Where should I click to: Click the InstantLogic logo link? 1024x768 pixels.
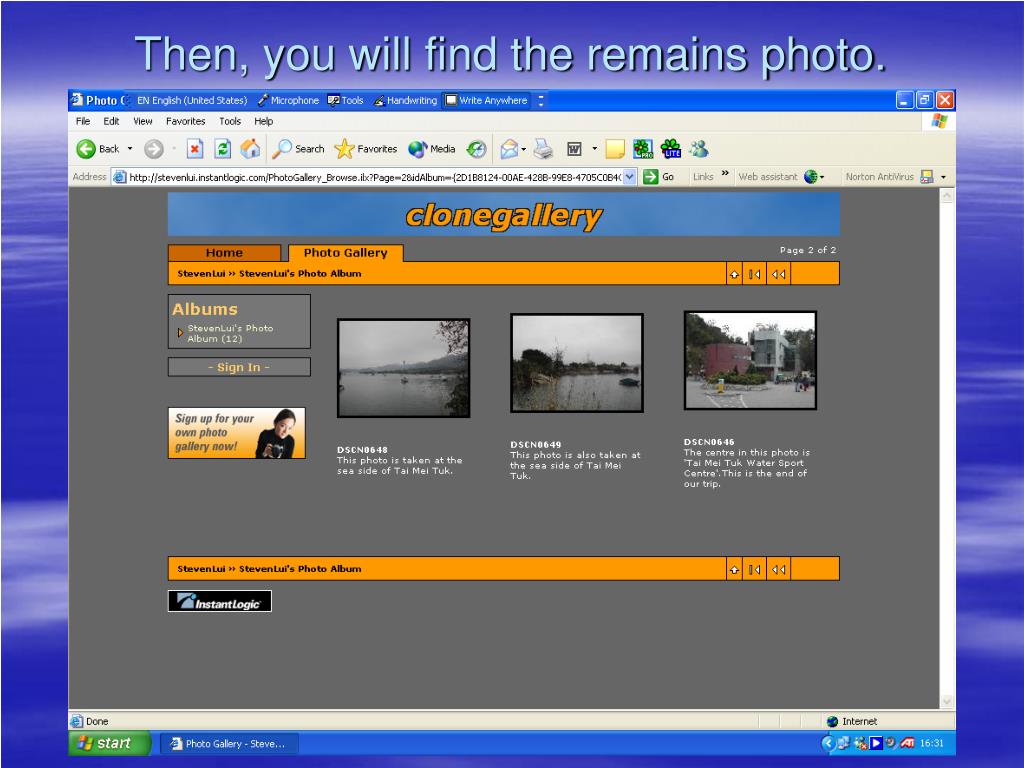tap(219, 601)
